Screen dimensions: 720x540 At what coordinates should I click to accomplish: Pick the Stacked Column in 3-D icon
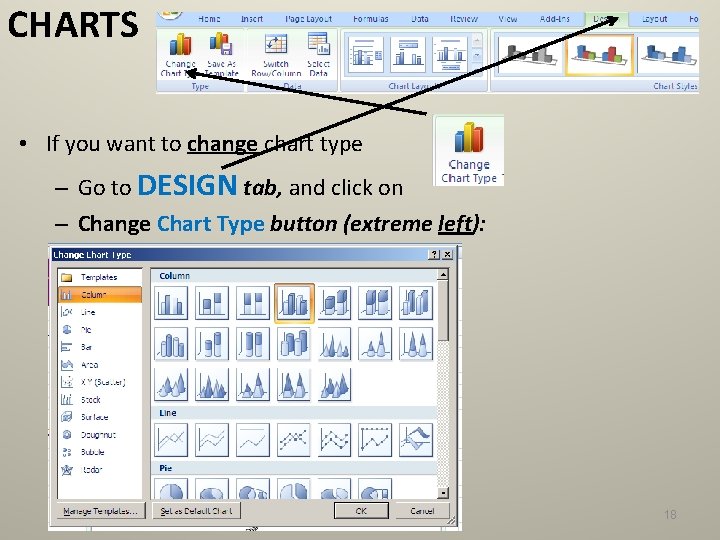click(x=334, y=303)
